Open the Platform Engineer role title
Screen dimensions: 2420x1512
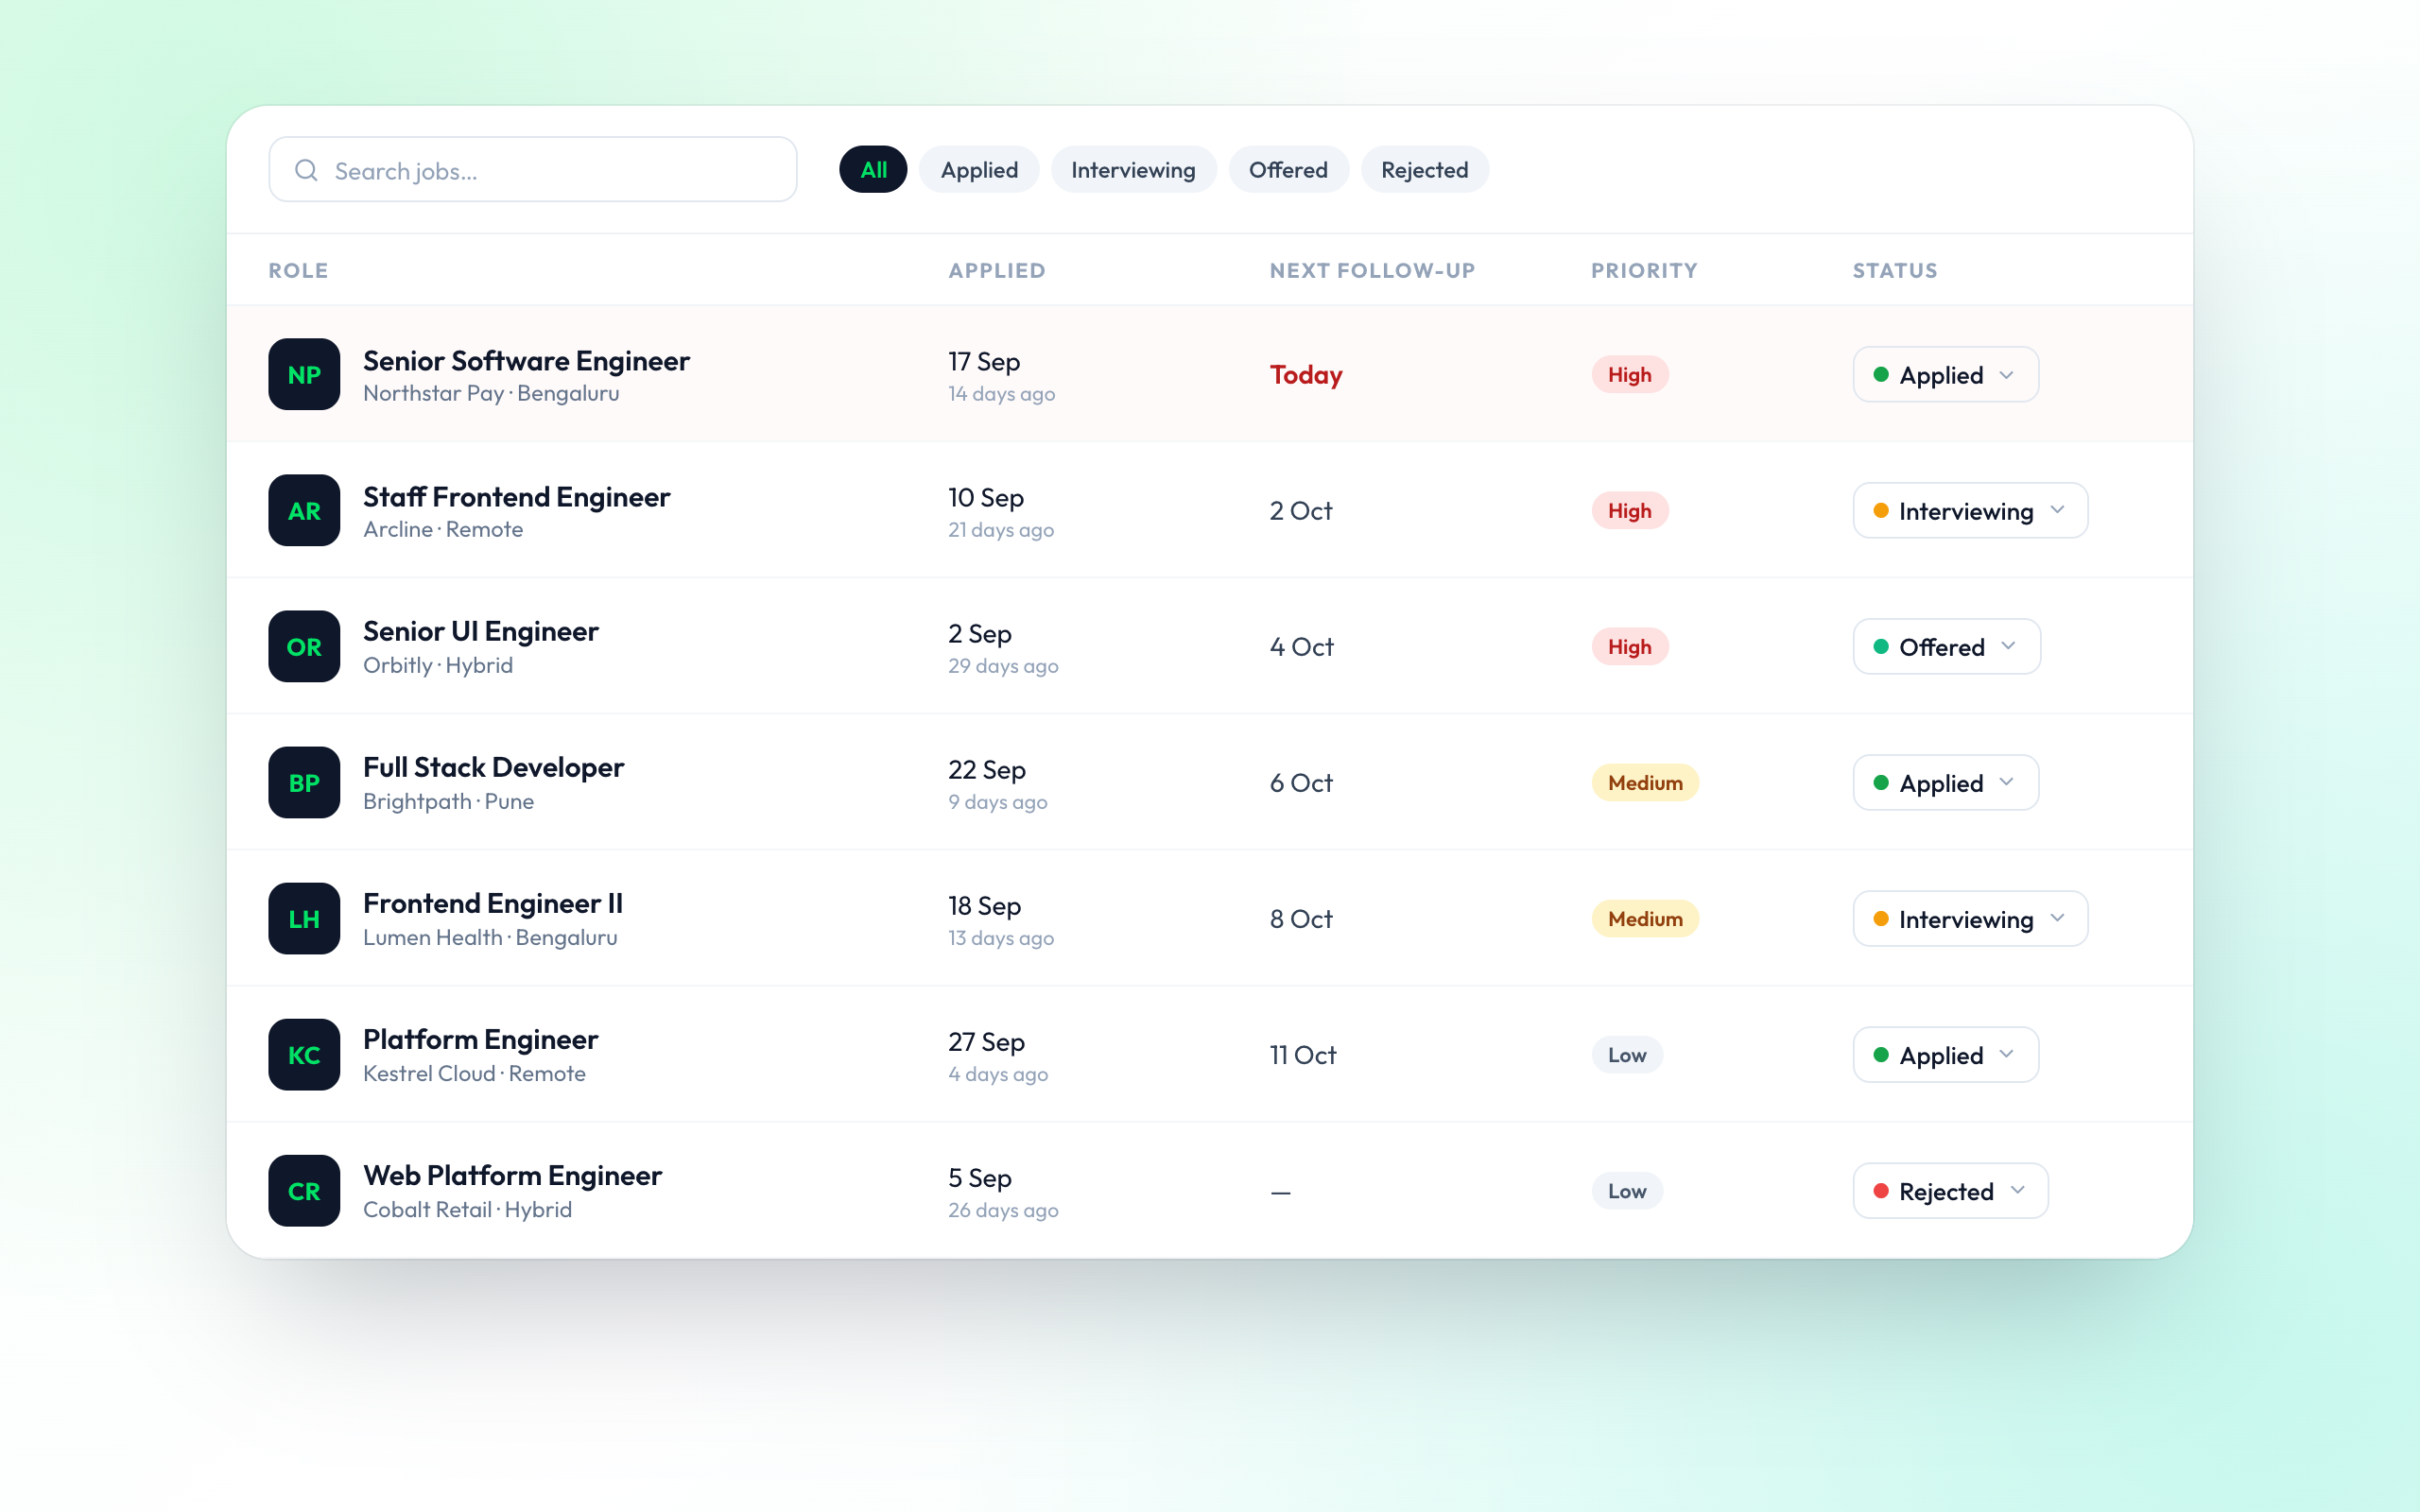pos(480,1039)
